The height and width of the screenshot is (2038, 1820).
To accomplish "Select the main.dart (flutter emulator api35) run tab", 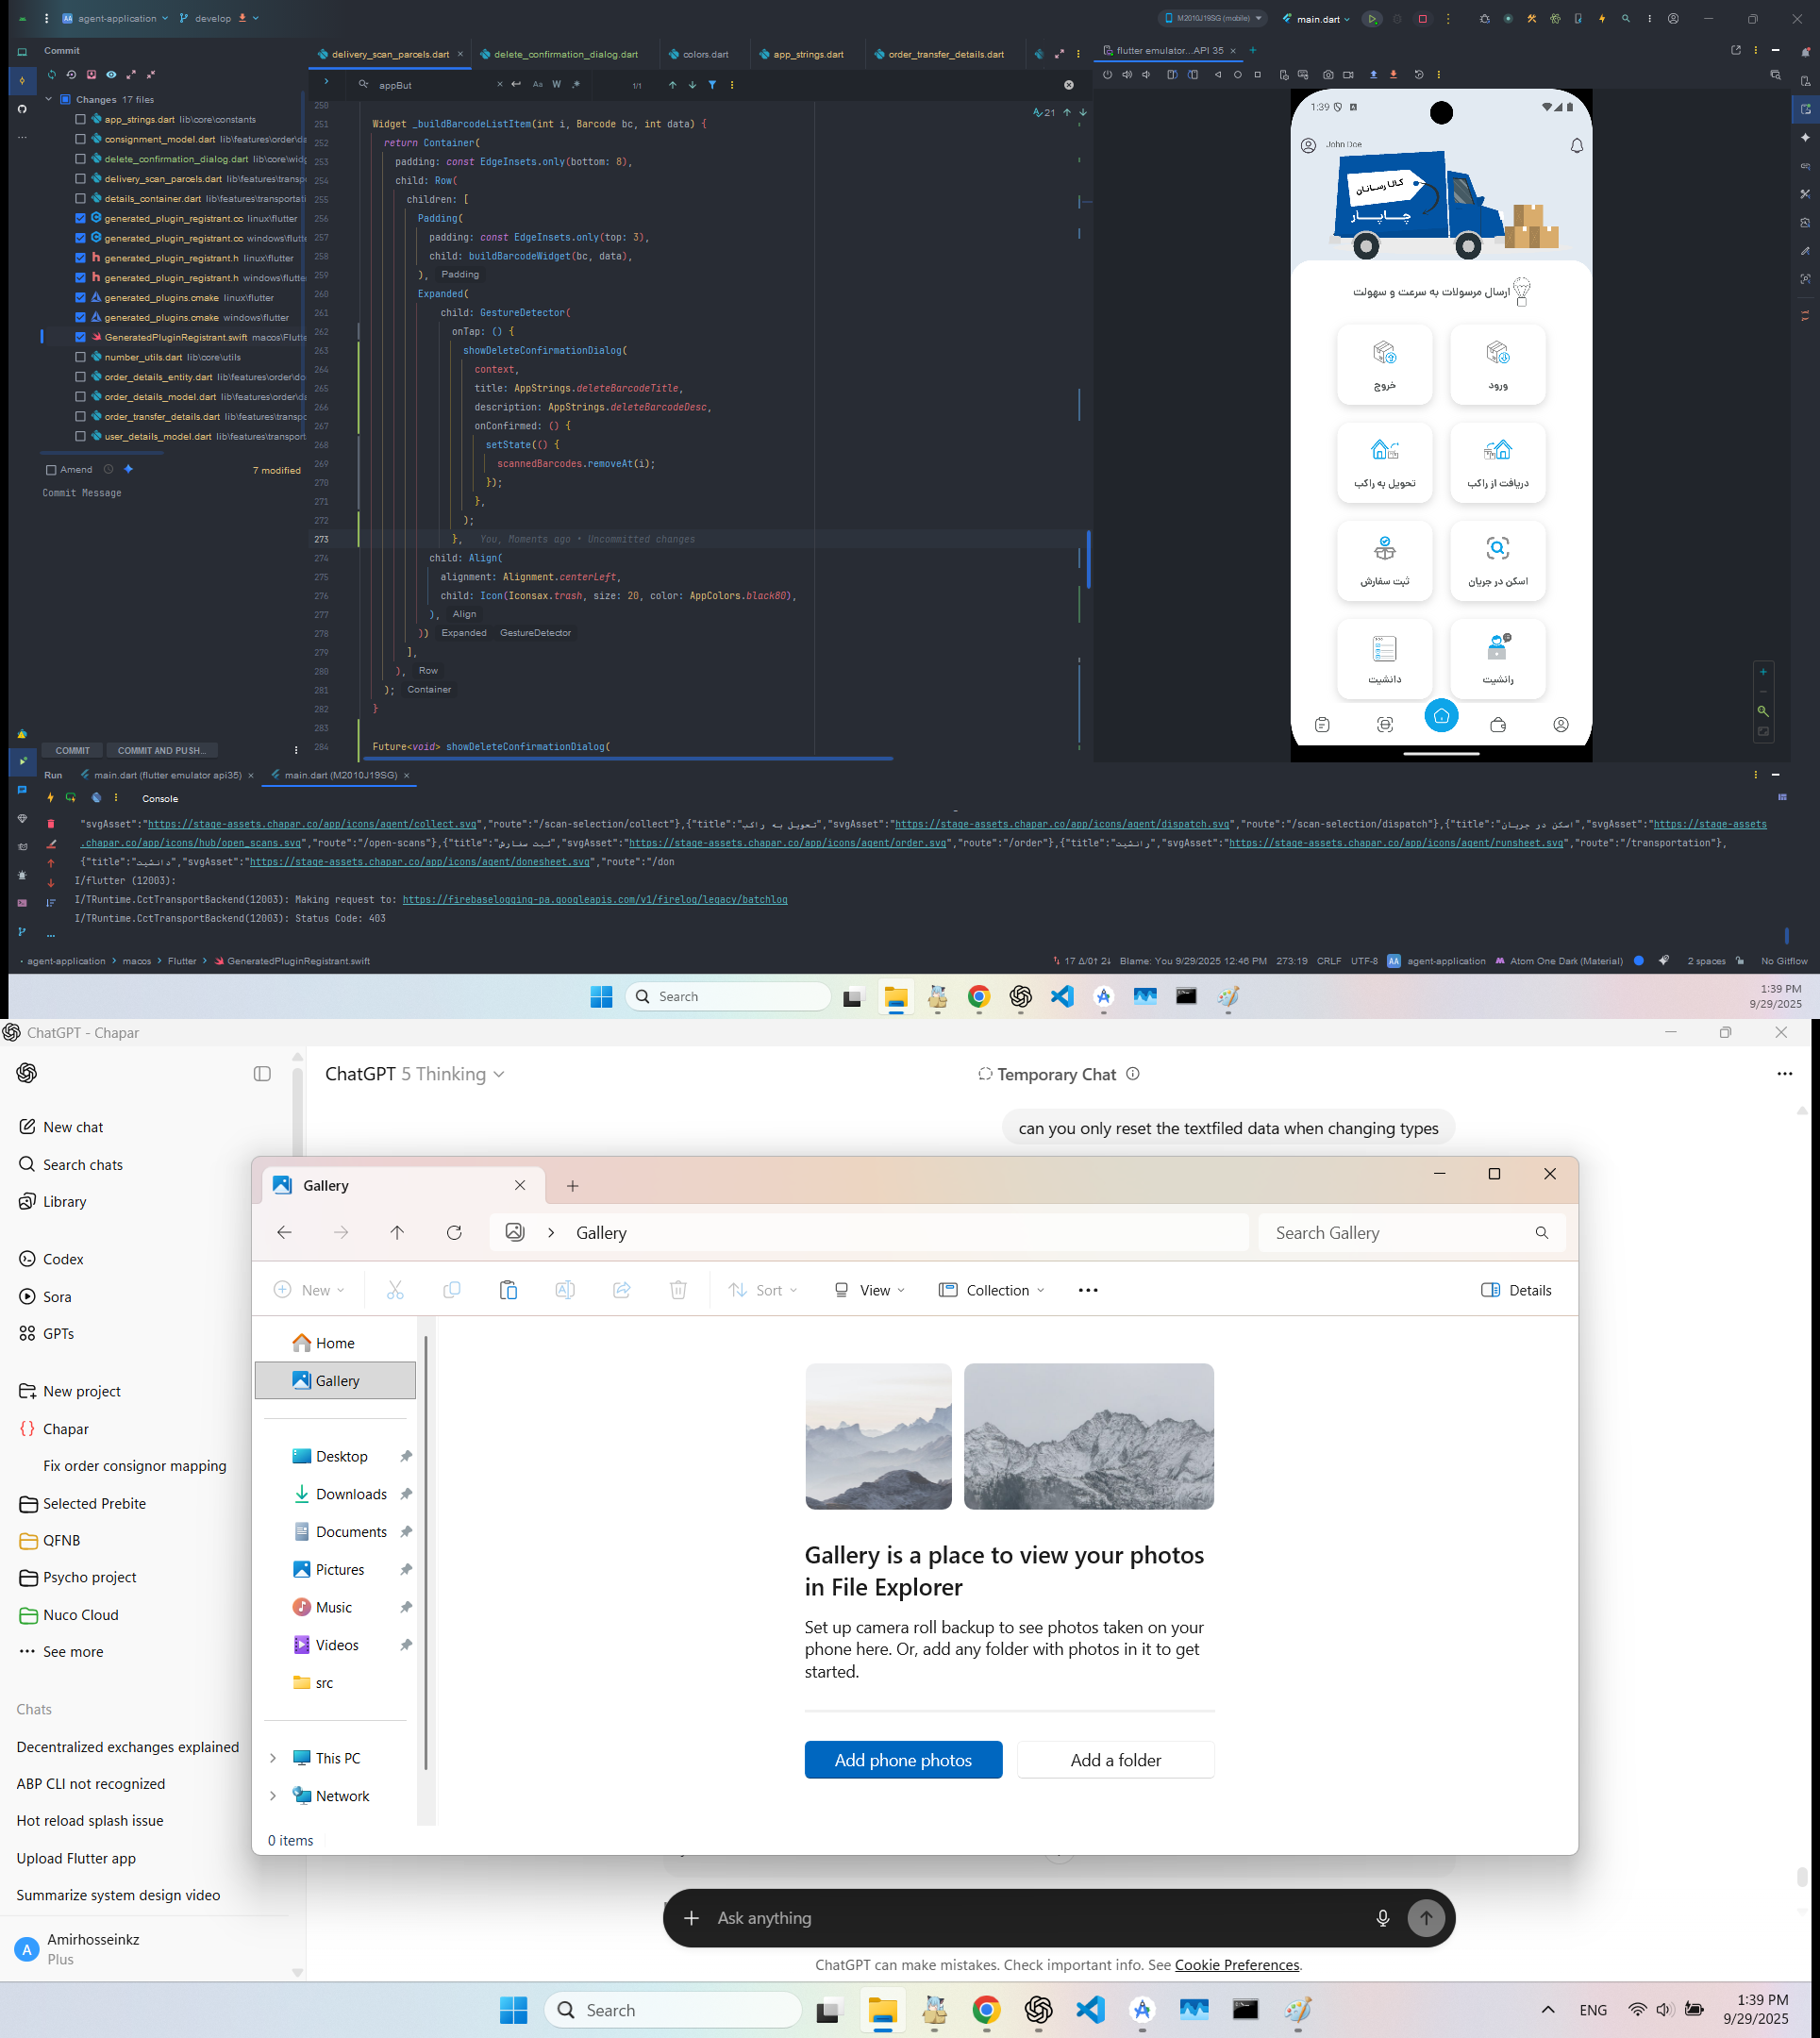I will pyautogui.click(x=166, y=775).
